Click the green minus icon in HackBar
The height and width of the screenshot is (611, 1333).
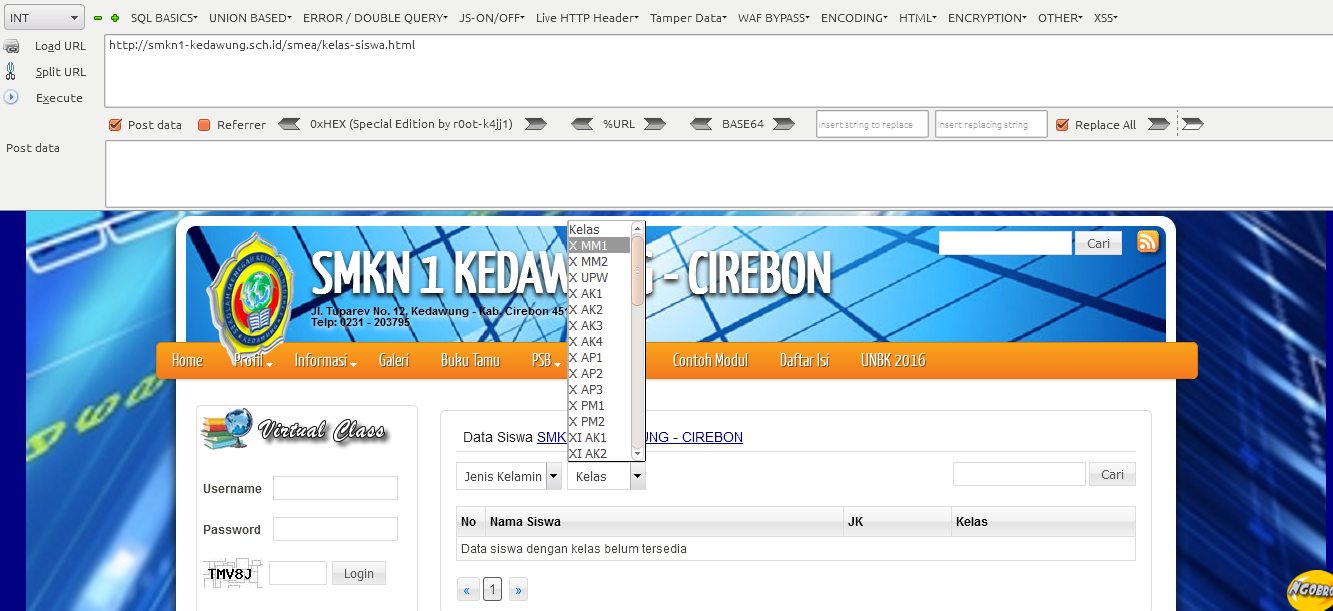(x=98, y=18)
